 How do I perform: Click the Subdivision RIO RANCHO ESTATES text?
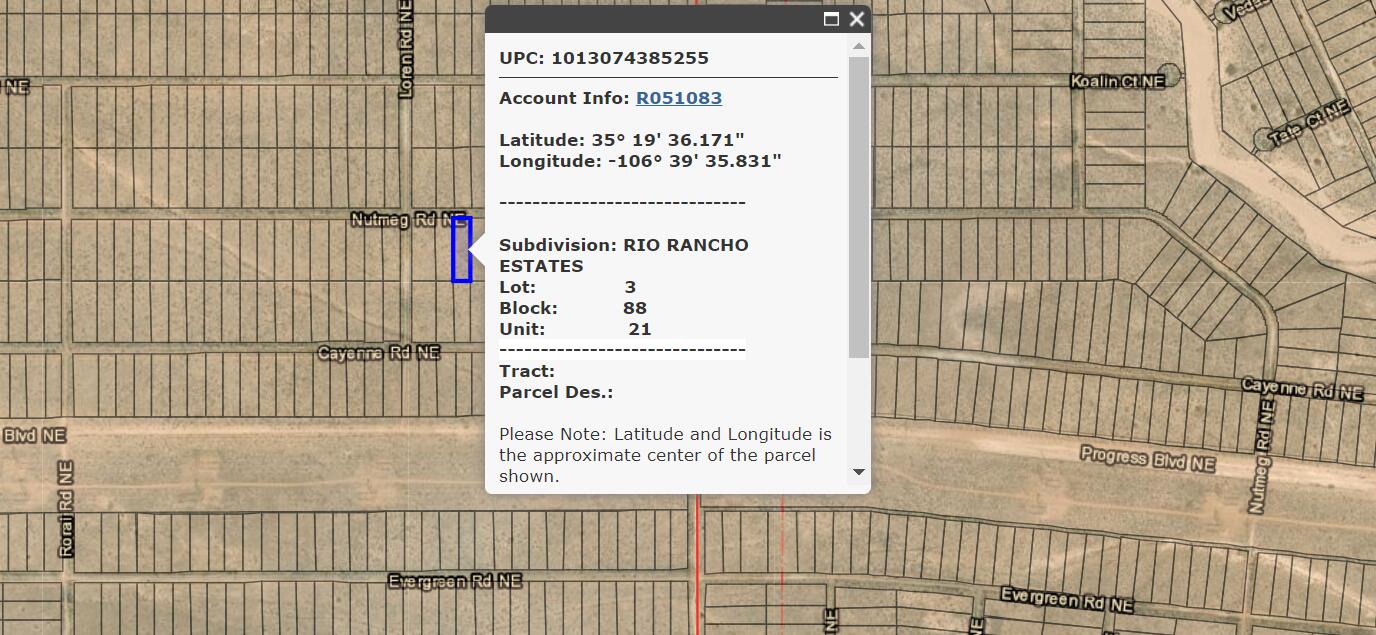(x=623, y=255)
